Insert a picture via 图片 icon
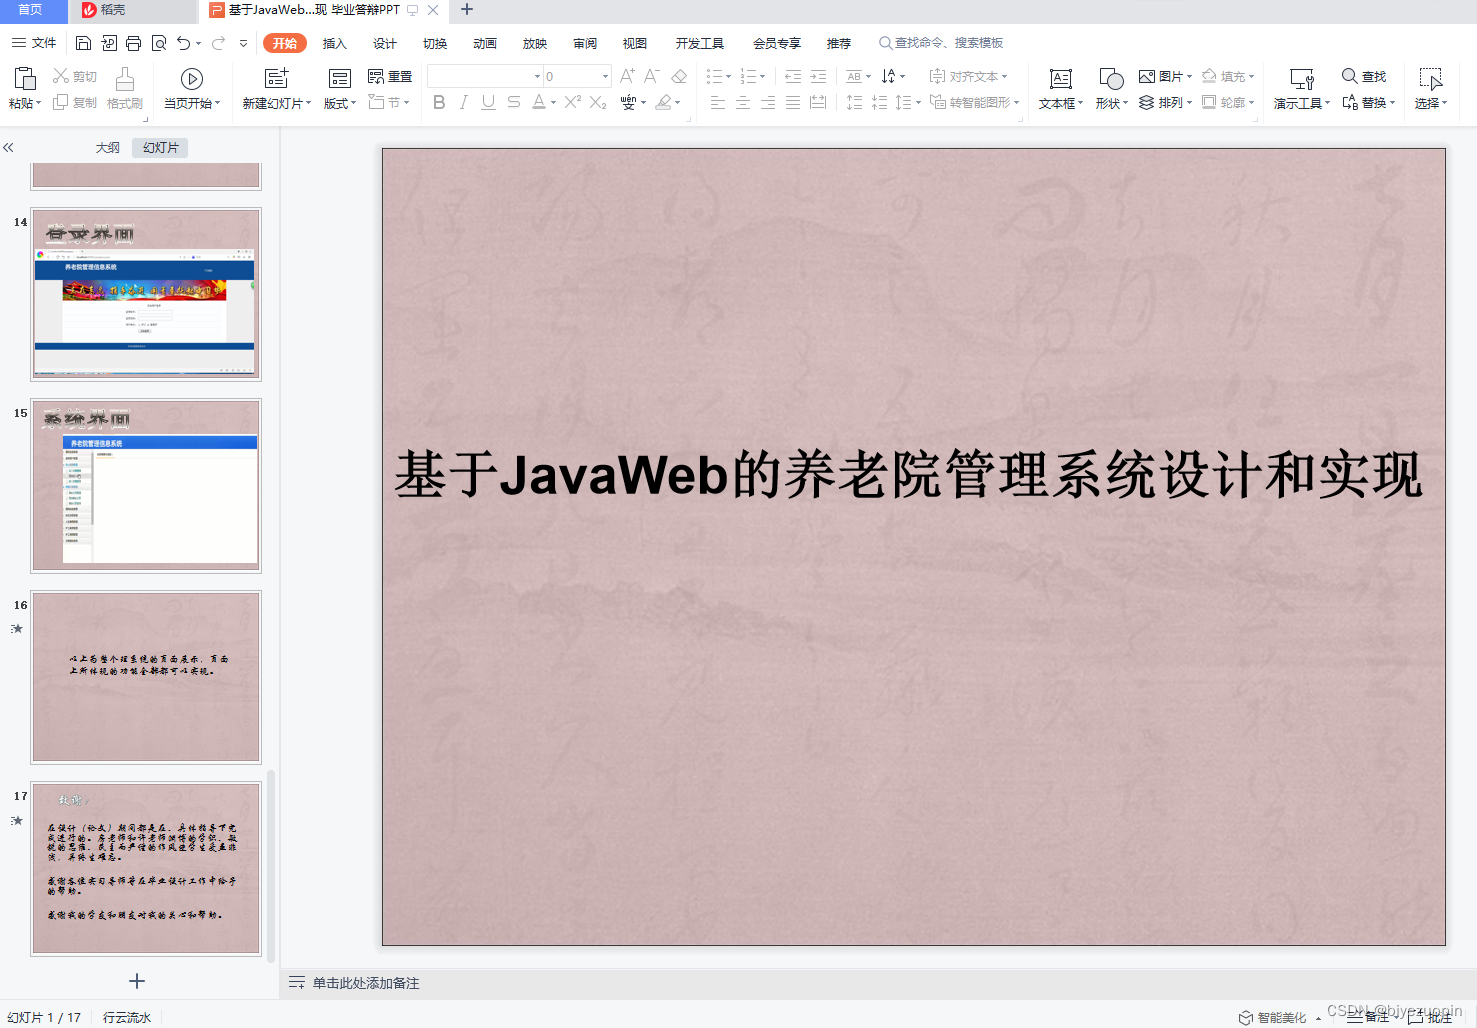Screen dimensions: 1477x1028 pyautogui.click(x=1150, y=75)
